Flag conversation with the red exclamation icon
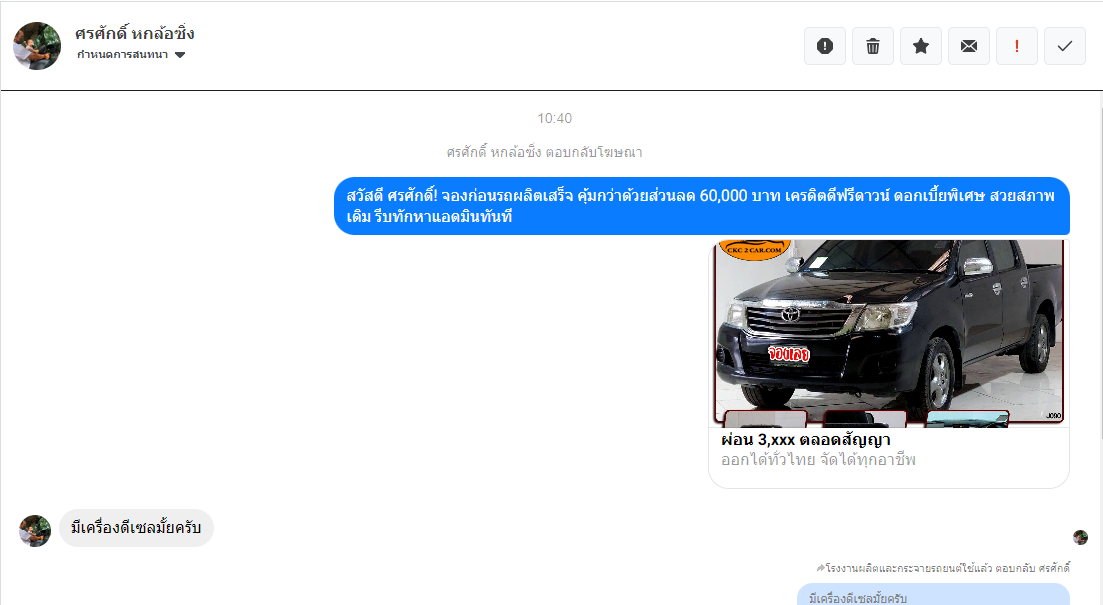The width and height of the screenshot is (1103, 605). tap(1017, 46)
